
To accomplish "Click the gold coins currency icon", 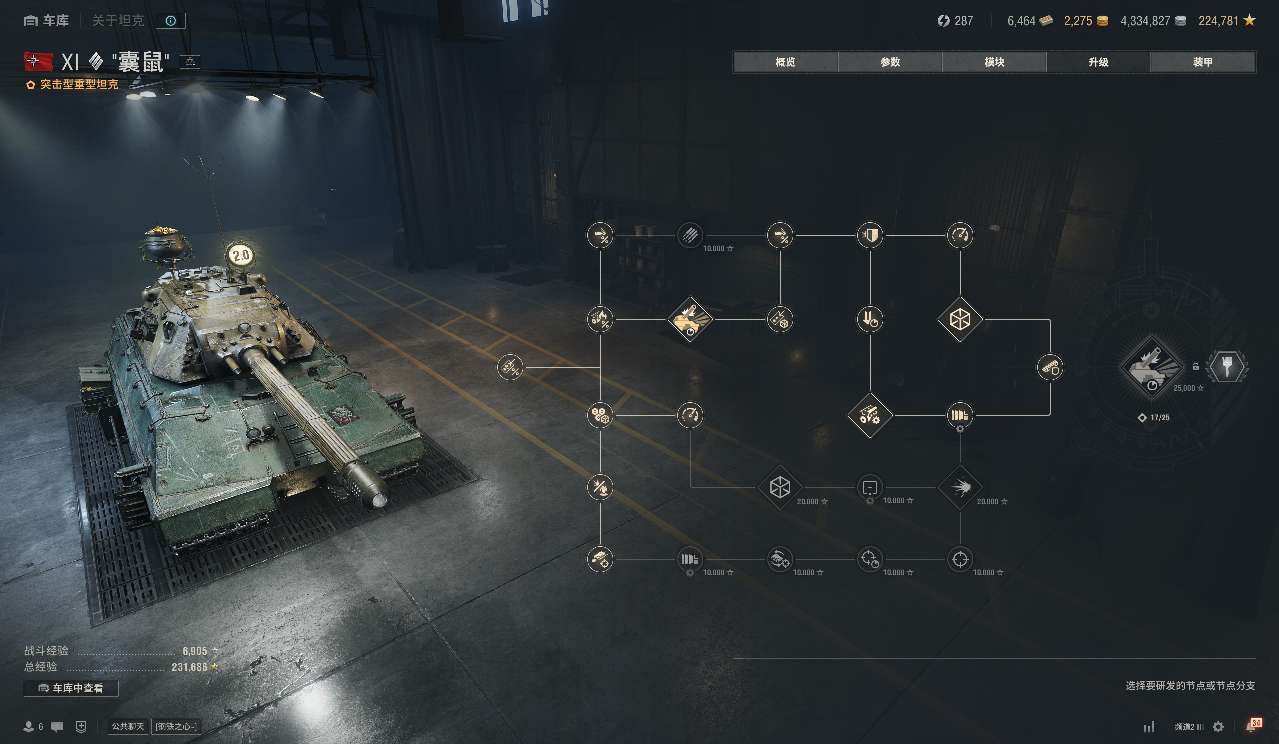I will (1101, 20).
